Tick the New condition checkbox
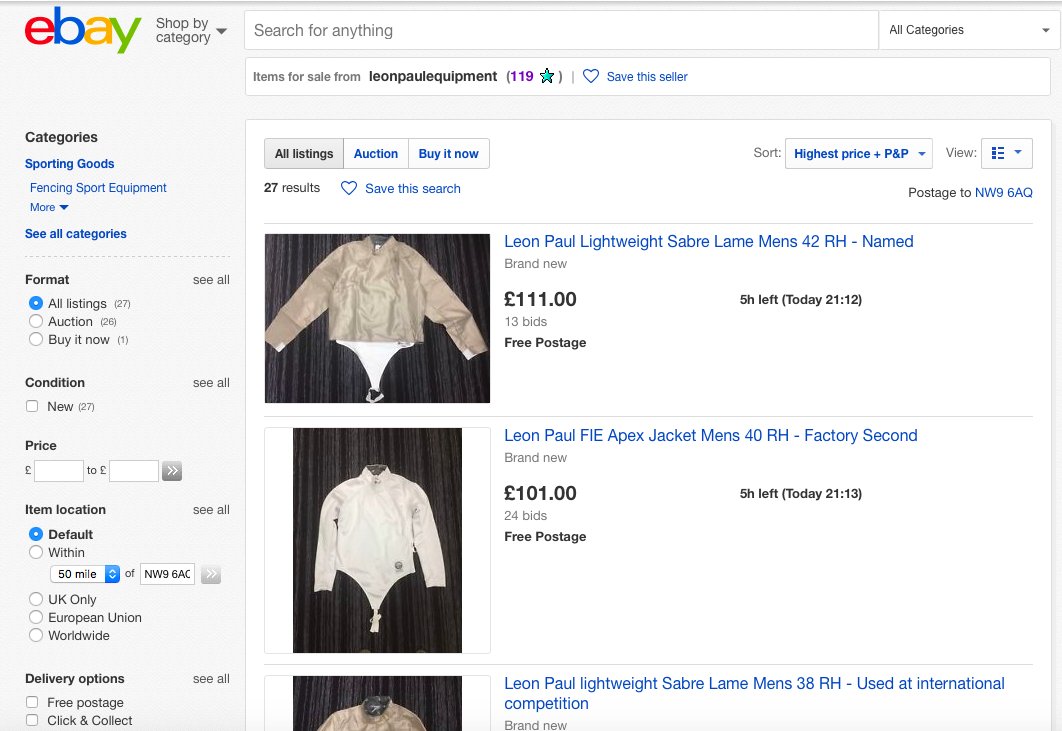 click(32, 406)
